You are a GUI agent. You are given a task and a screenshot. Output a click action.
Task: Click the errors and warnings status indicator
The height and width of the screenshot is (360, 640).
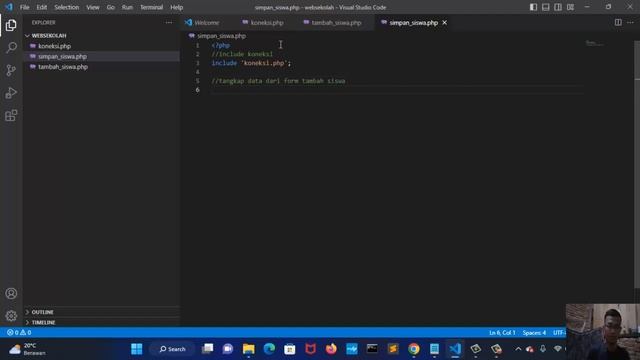coord(19,333)
